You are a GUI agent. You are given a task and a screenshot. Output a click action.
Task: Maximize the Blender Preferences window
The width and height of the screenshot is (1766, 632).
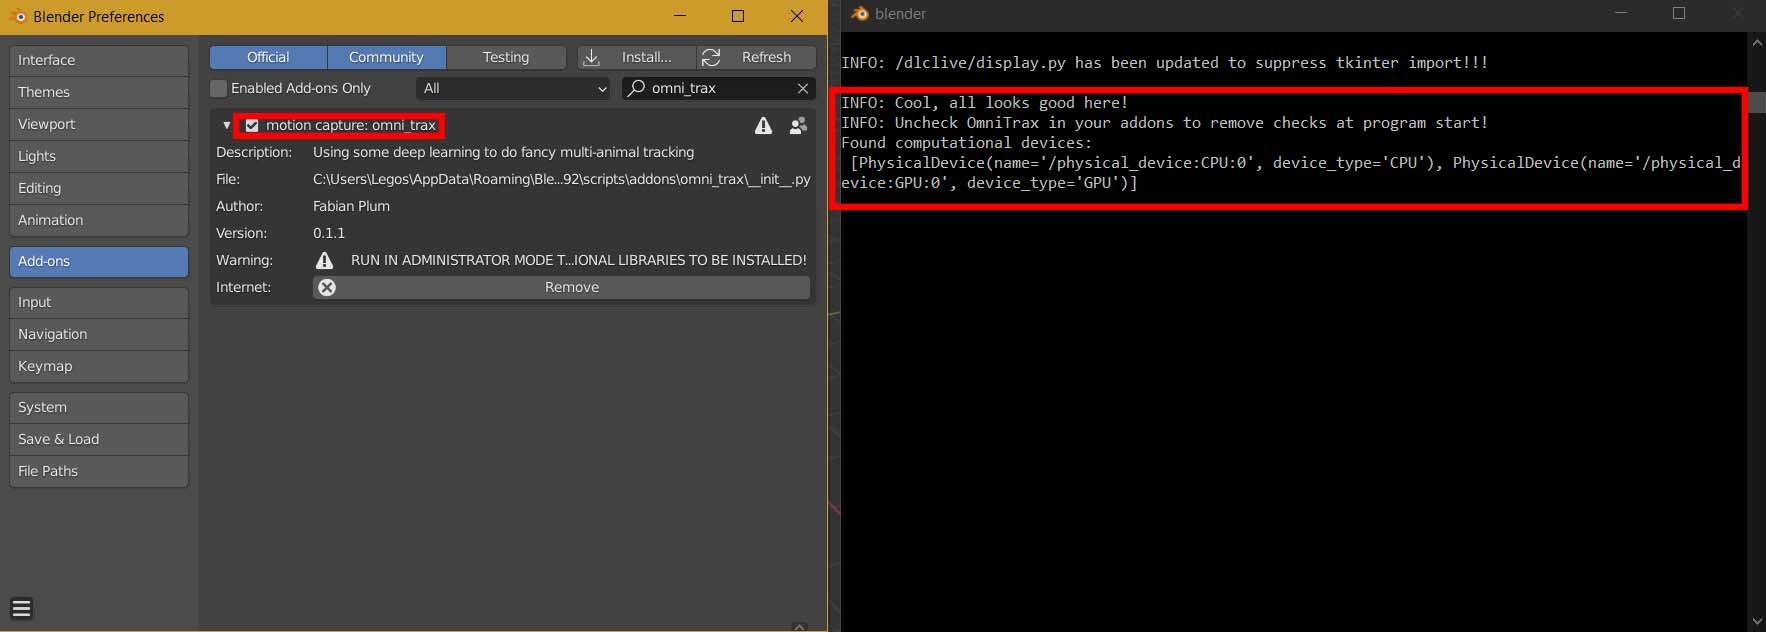[738, 16]
